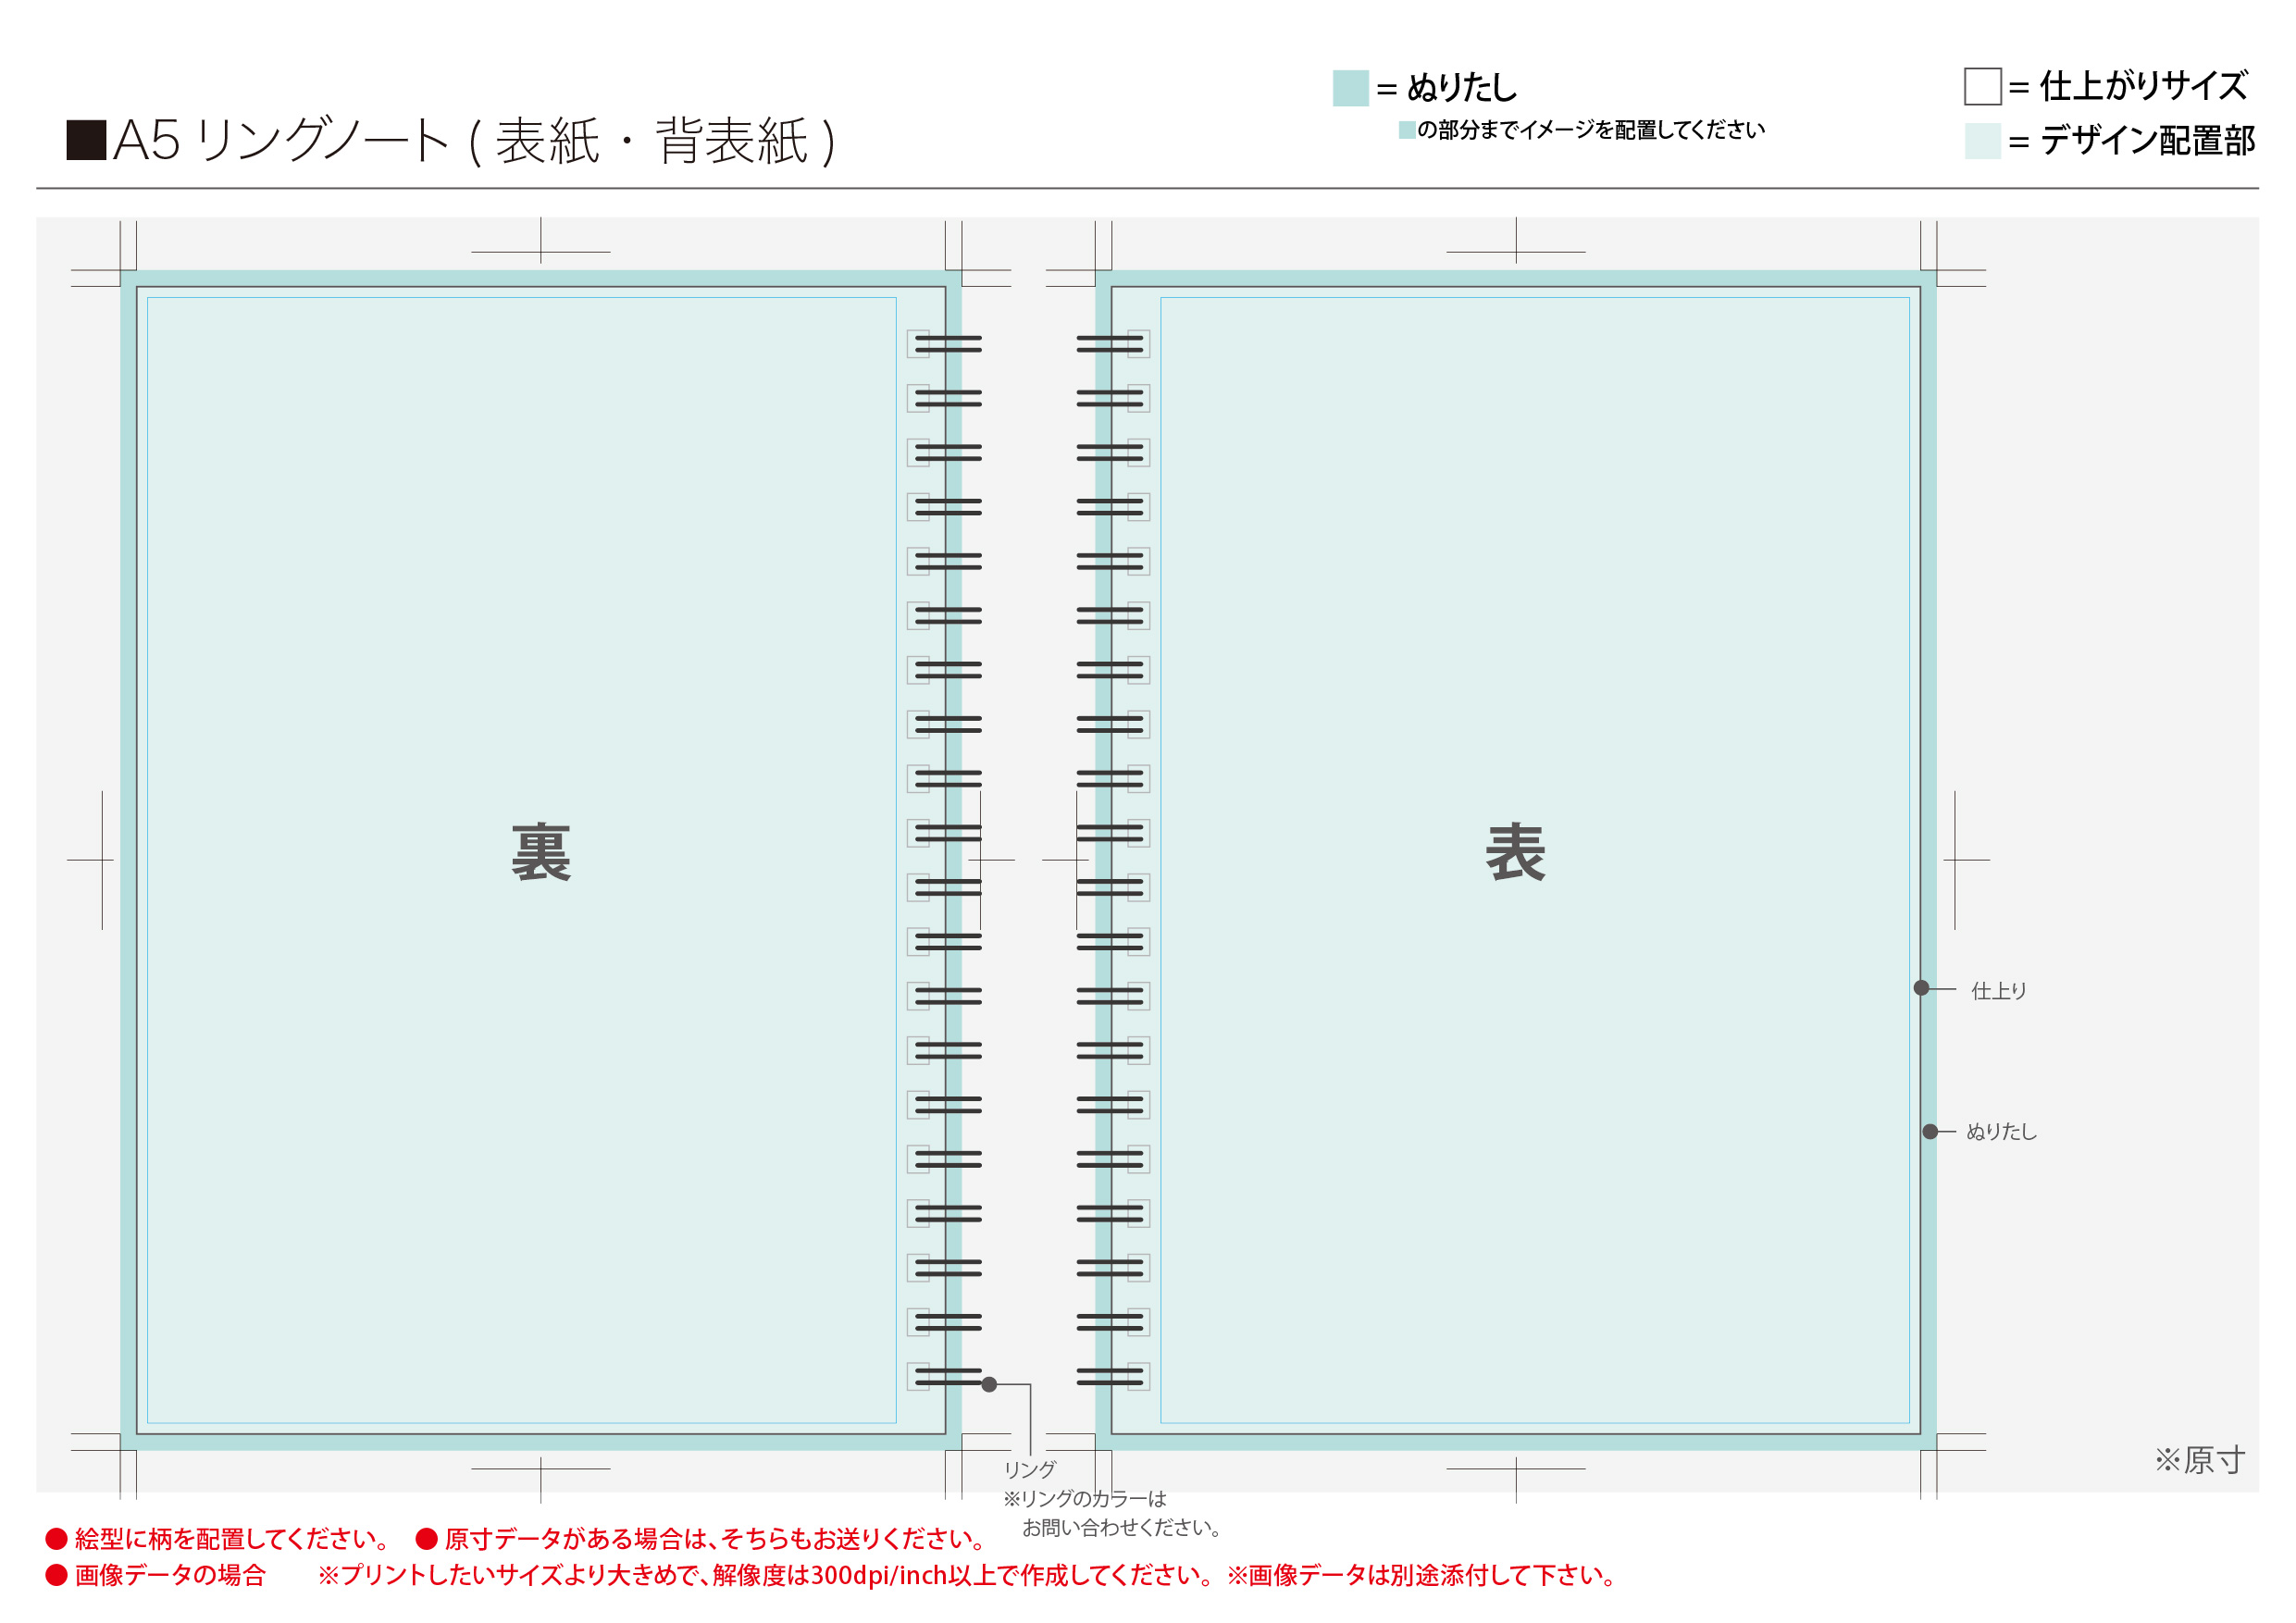Click the top ring of the back cover
2296x1623 pixels.
coord(947,344)
